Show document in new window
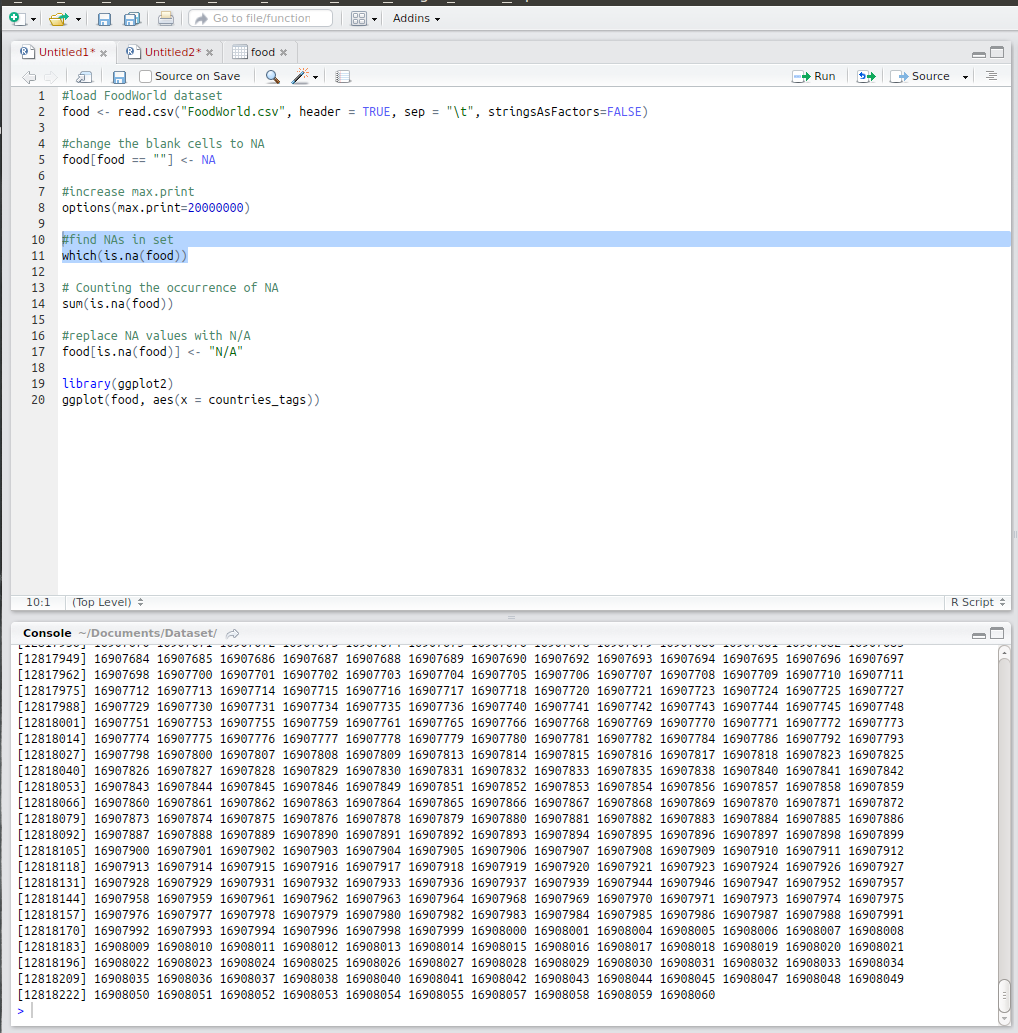 tap(84, 77)
